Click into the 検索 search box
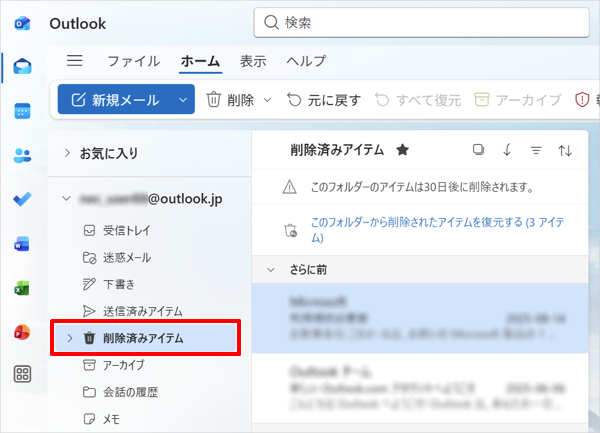Viewport: 600px width, 433px height. tap(421, 23)
